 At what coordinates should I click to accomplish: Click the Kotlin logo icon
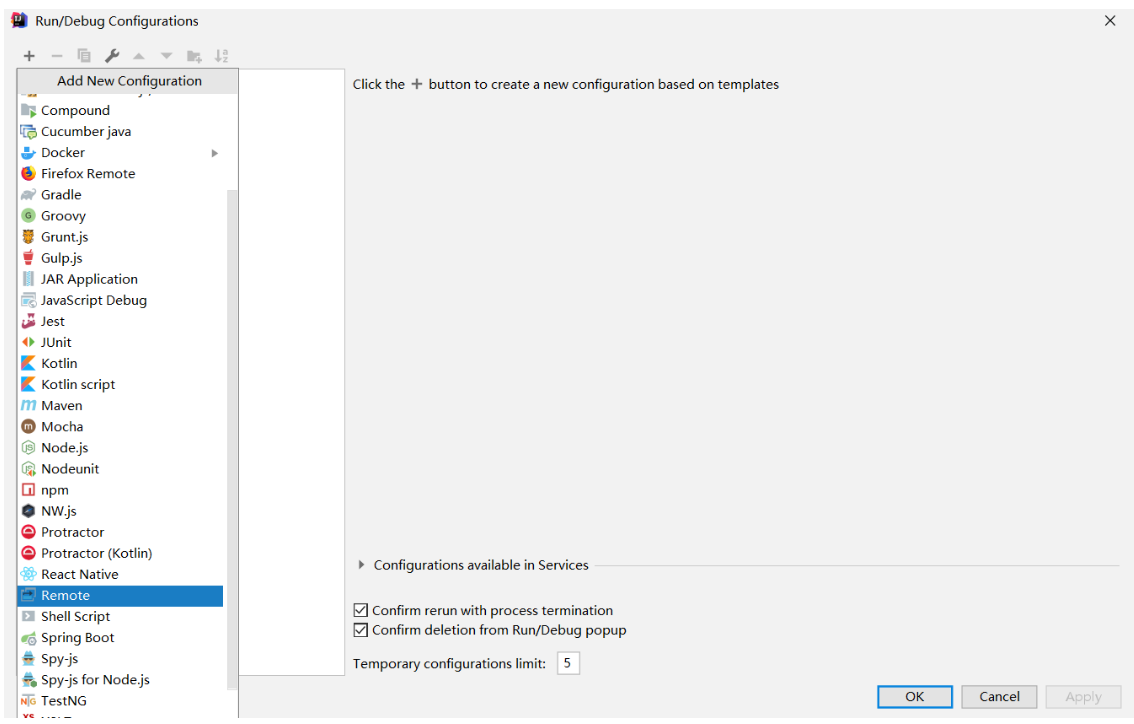point(28,363)
